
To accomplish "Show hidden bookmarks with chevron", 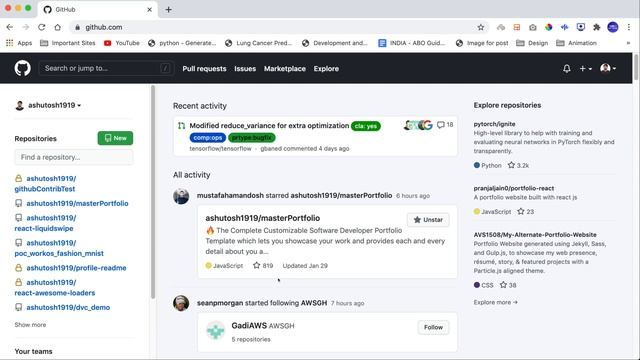I will pyautogui.click(x=628, y=43).
